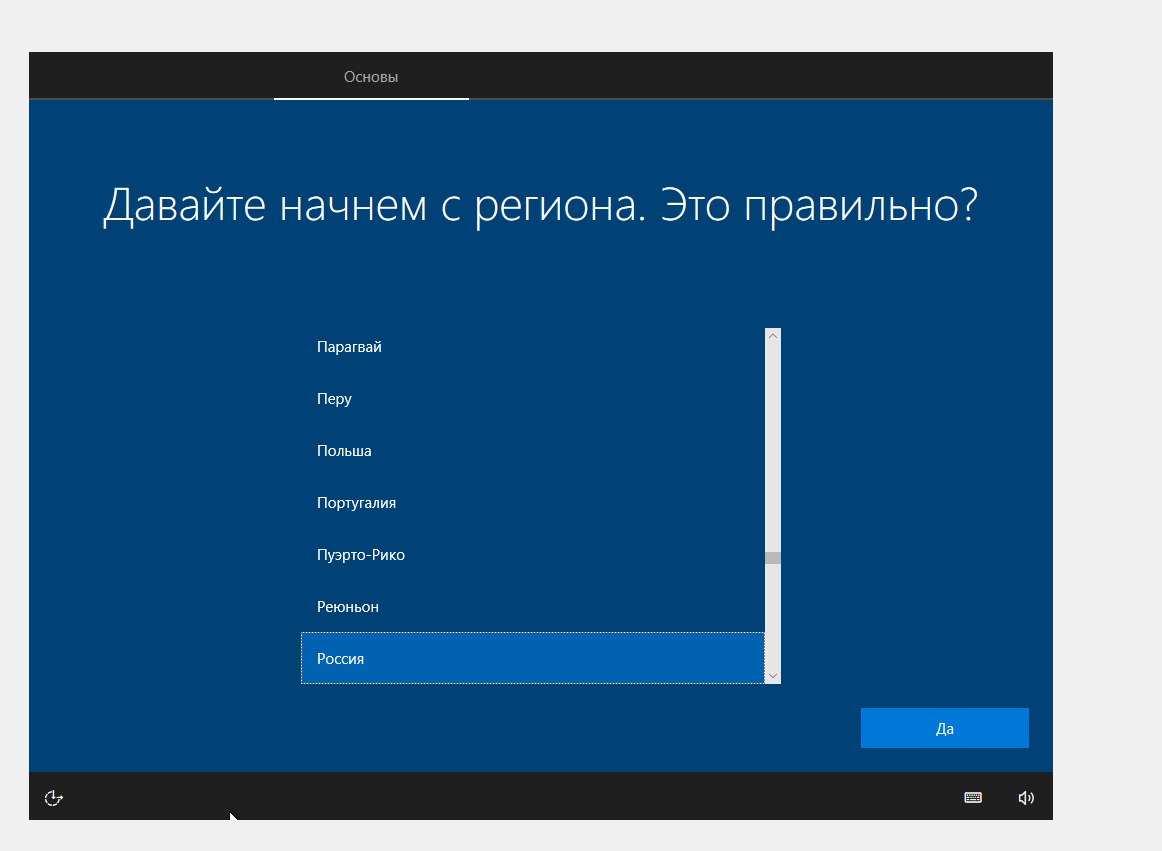Click the volume speaker icon
This screenshot has width=1162, height=851.
tap(1026, 798)
